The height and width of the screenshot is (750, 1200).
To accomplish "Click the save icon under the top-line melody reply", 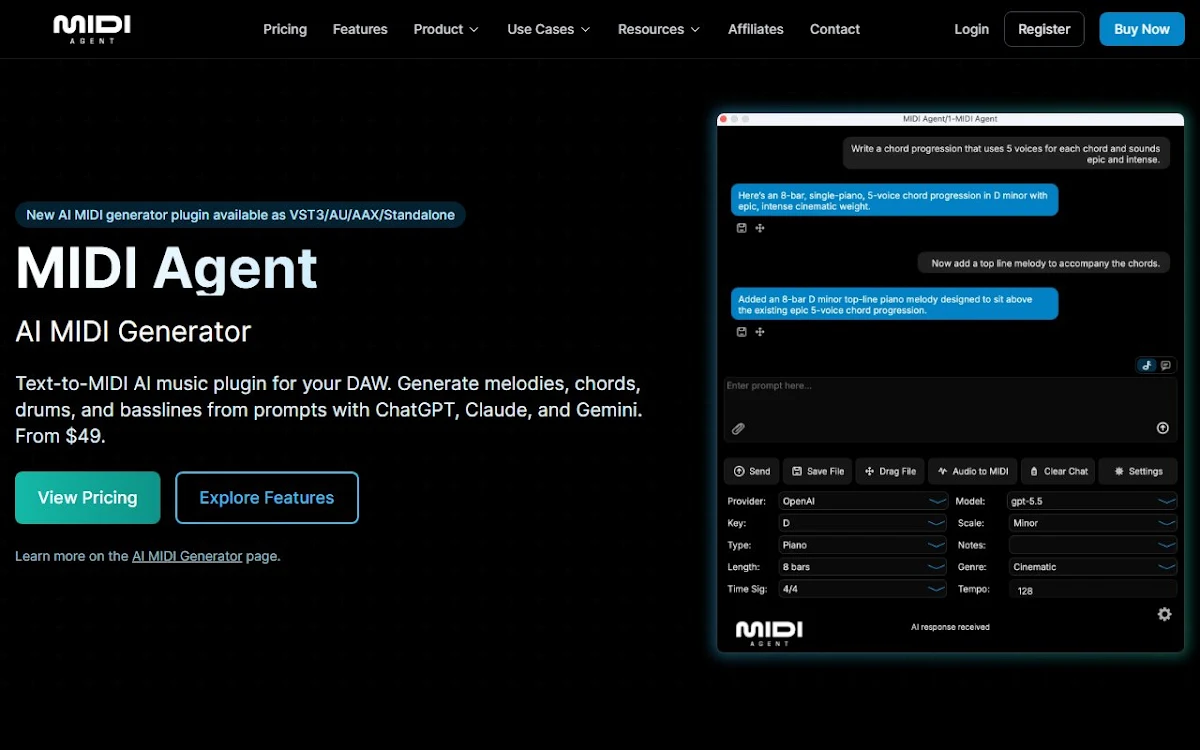I will click(741, 332).
